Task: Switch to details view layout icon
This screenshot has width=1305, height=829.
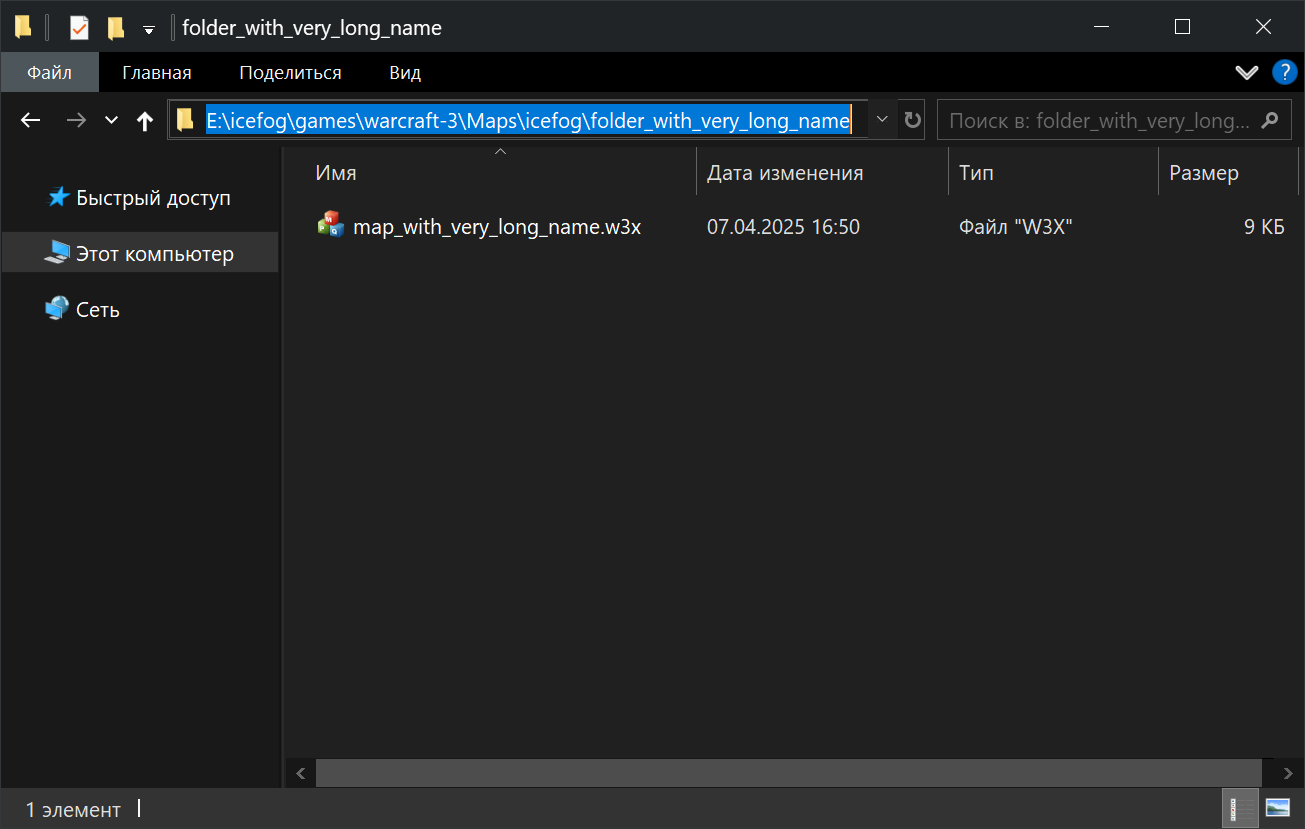Action: click(x=1242, y=808)
